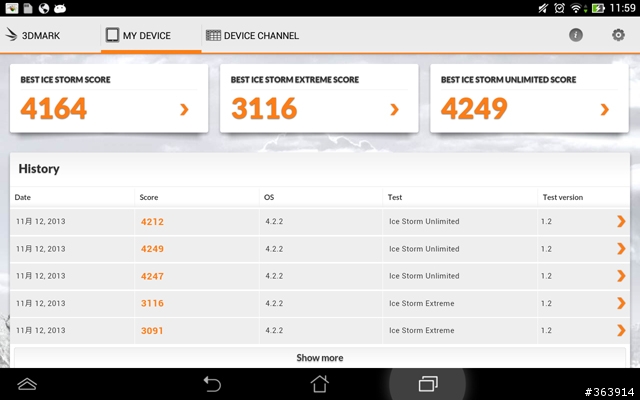Click the BEST ICE STORM SCORE card title
This screenshot has height=400, width=640.
[65, 80]
